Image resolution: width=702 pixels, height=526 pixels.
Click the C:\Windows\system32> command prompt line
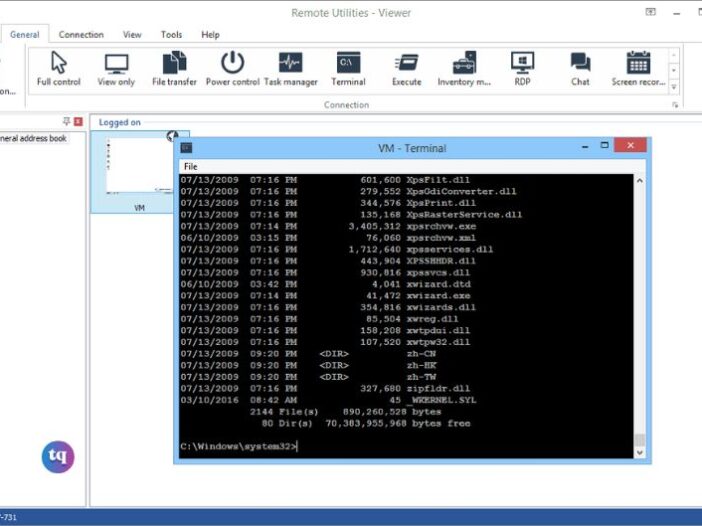(x=238, y=446)
